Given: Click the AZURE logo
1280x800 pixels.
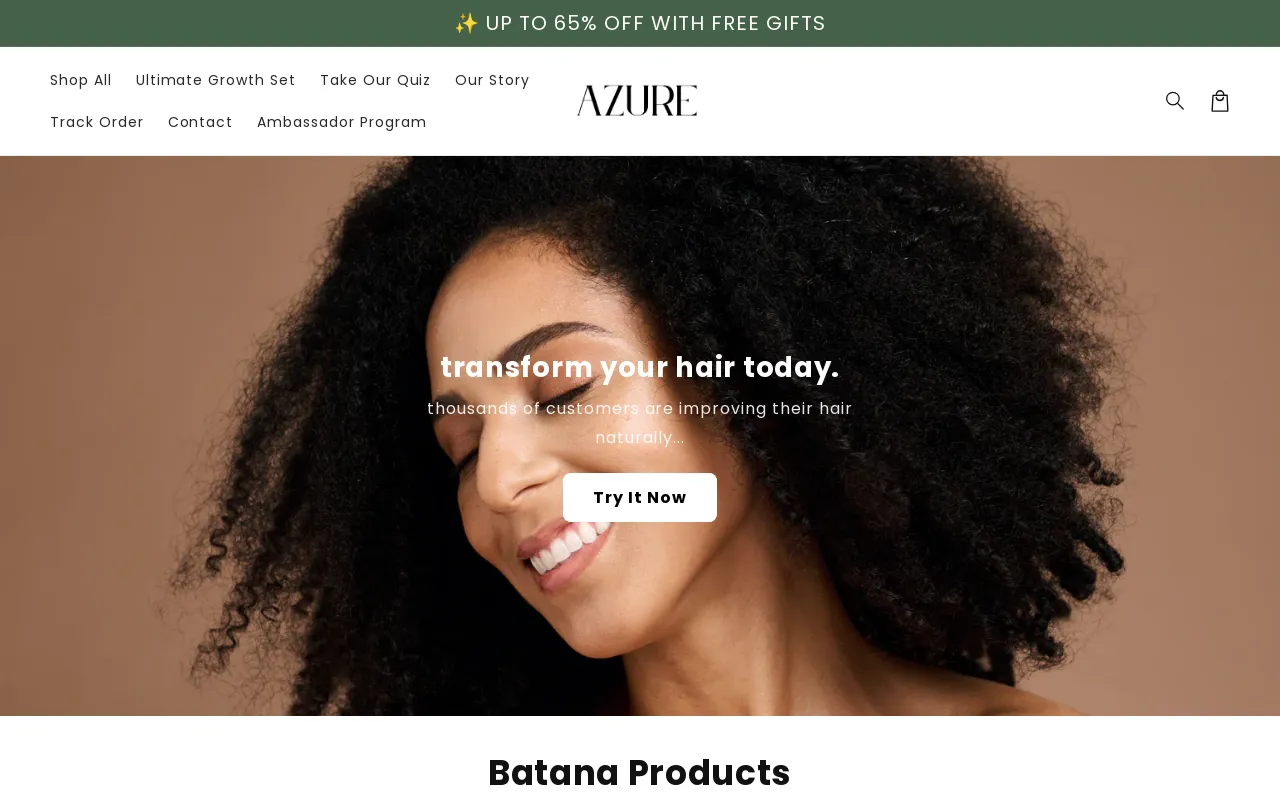Looking at the screenshot, I should coord(637,101).
